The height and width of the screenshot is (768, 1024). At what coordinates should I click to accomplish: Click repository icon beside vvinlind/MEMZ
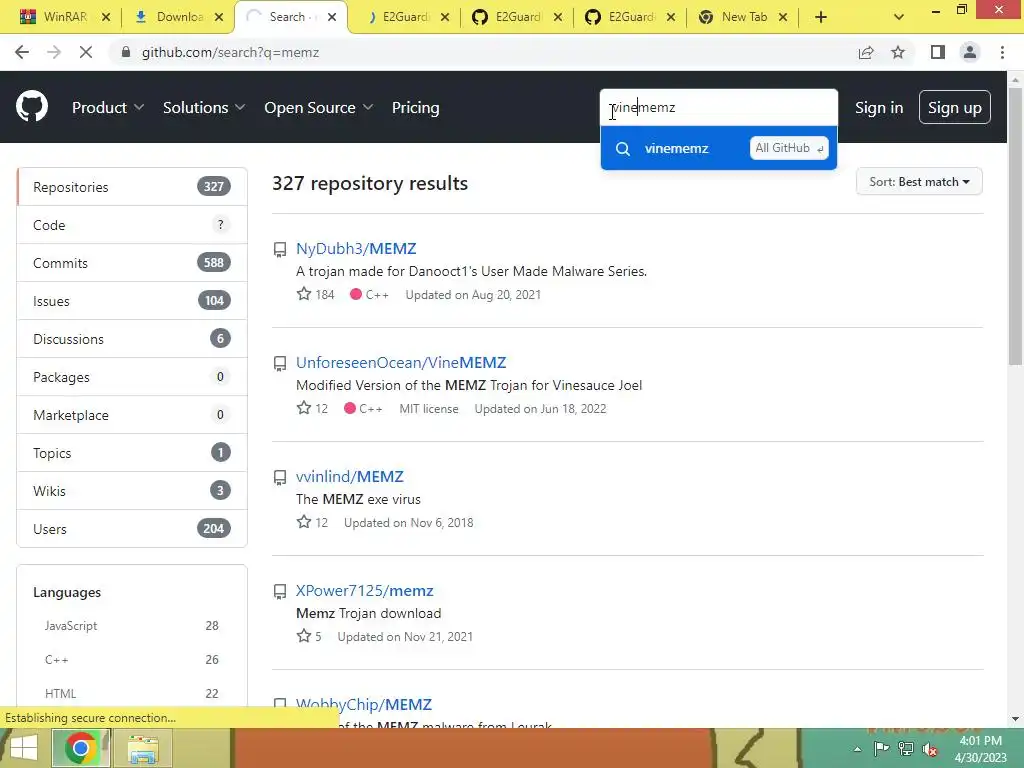(x=280, y=477)
